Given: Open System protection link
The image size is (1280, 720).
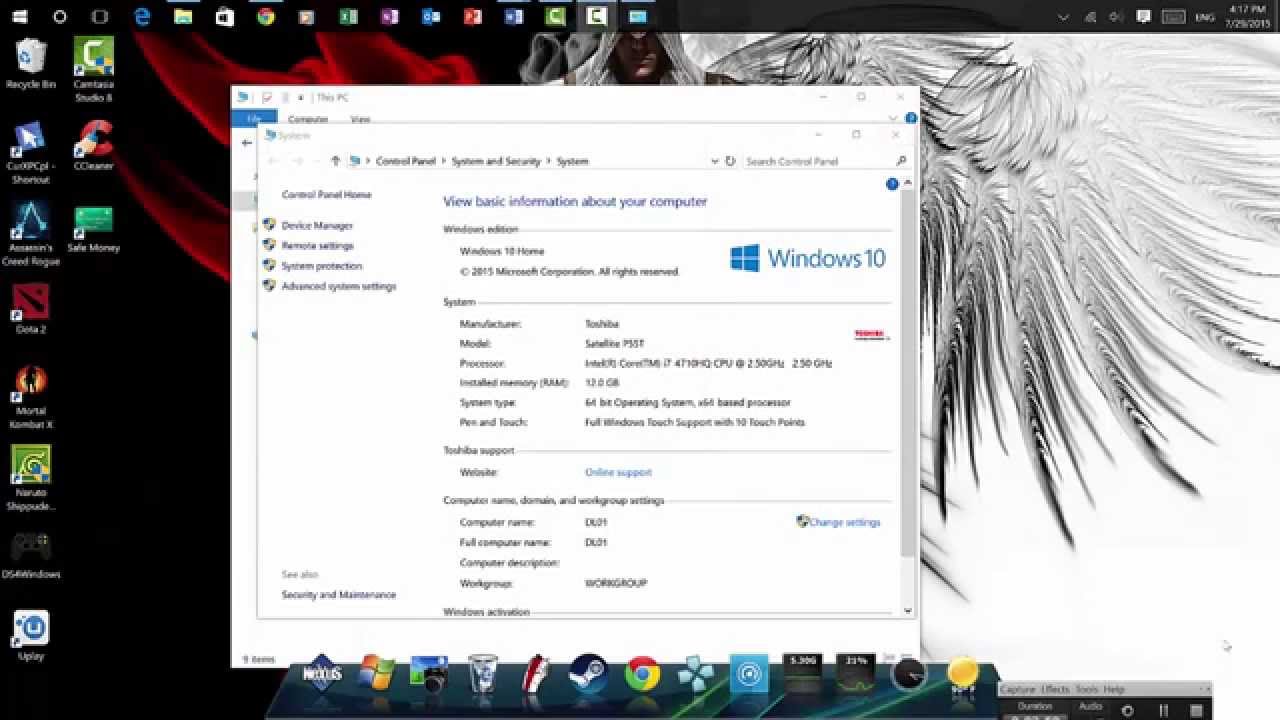Looking at the screenshot, I should pyautogui.click(x=321, y=266).
